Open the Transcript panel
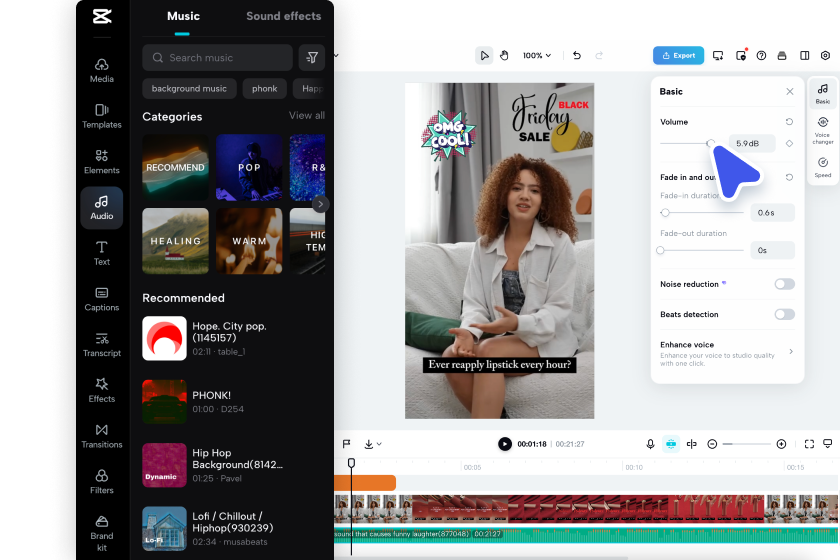Screen dimensions: 840x560 click(102, 345)
